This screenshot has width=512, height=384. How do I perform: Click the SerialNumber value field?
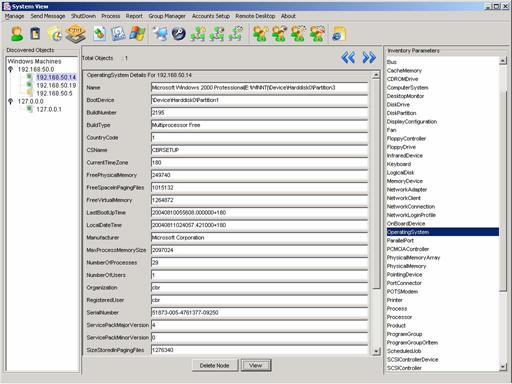tap(259, 312)
